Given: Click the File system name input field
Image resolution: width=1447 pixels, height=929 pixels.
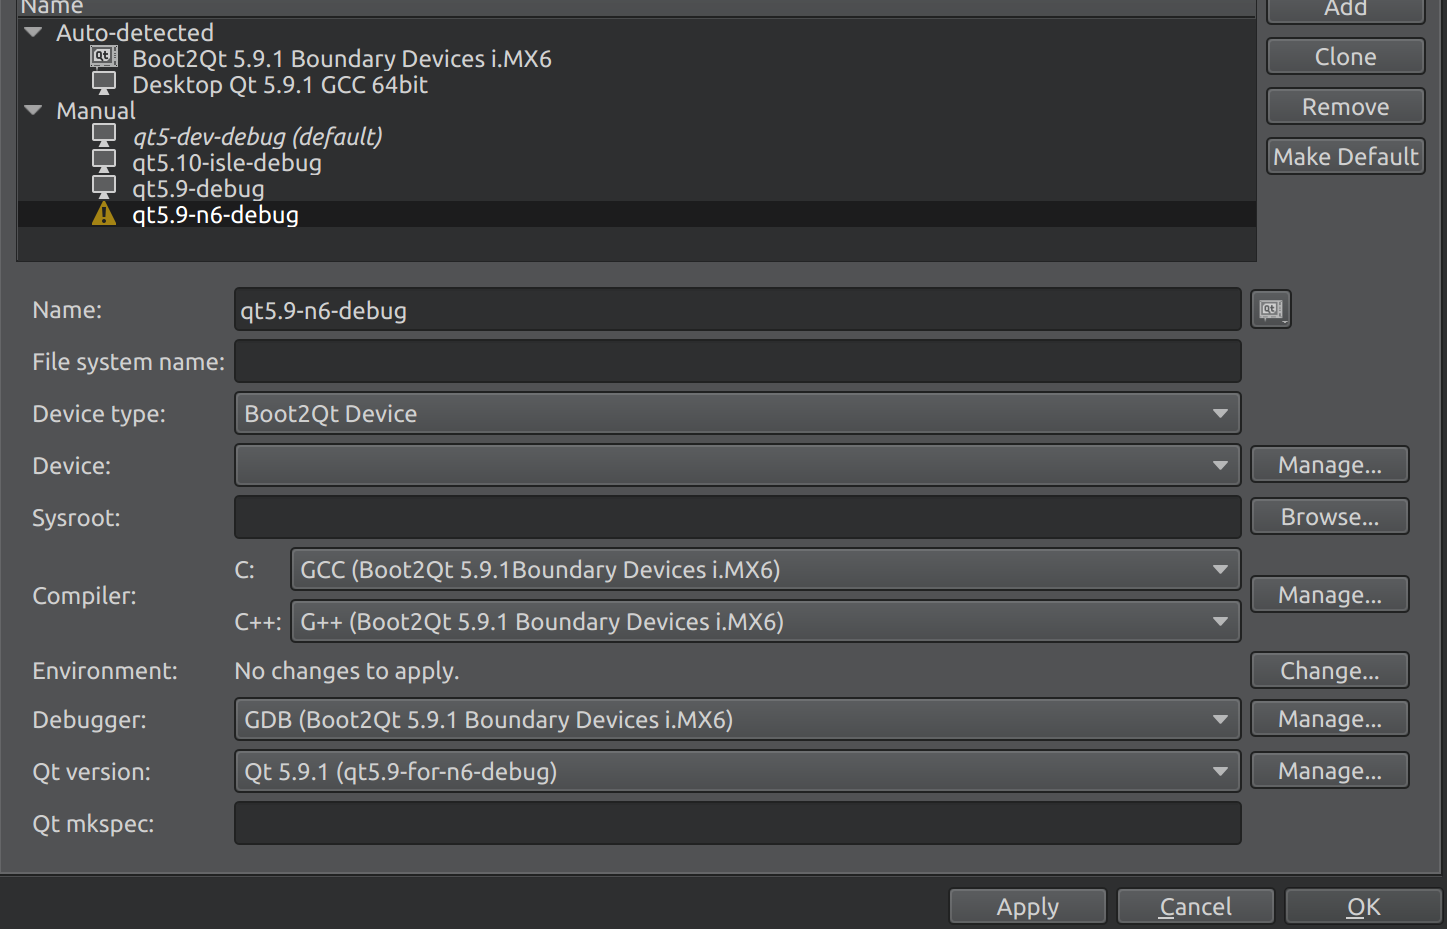Looking at the screenshot, I should click(737, 362).
